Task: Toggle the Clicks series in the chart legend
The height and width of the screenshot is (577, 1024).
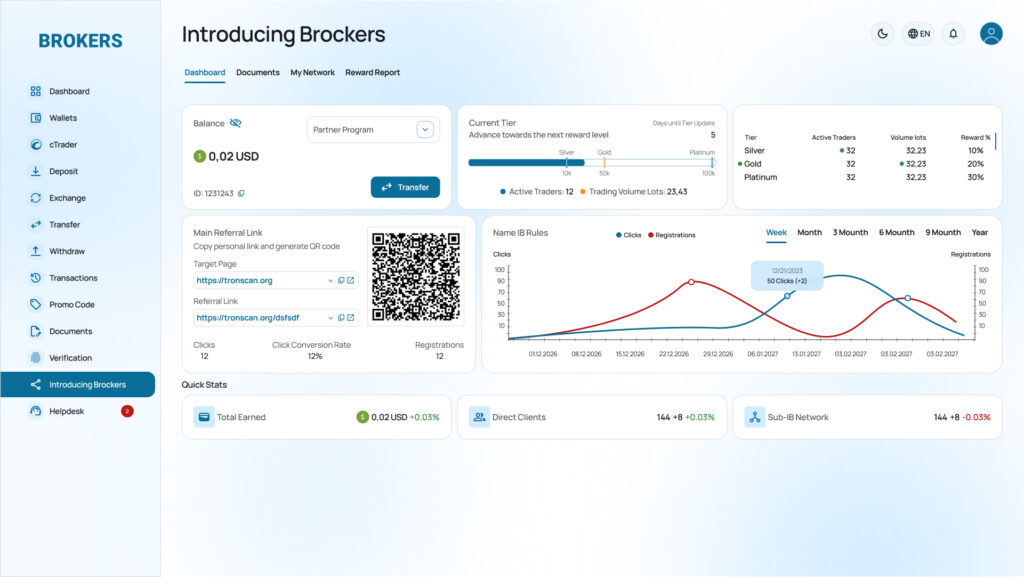Action: point(628,234)
